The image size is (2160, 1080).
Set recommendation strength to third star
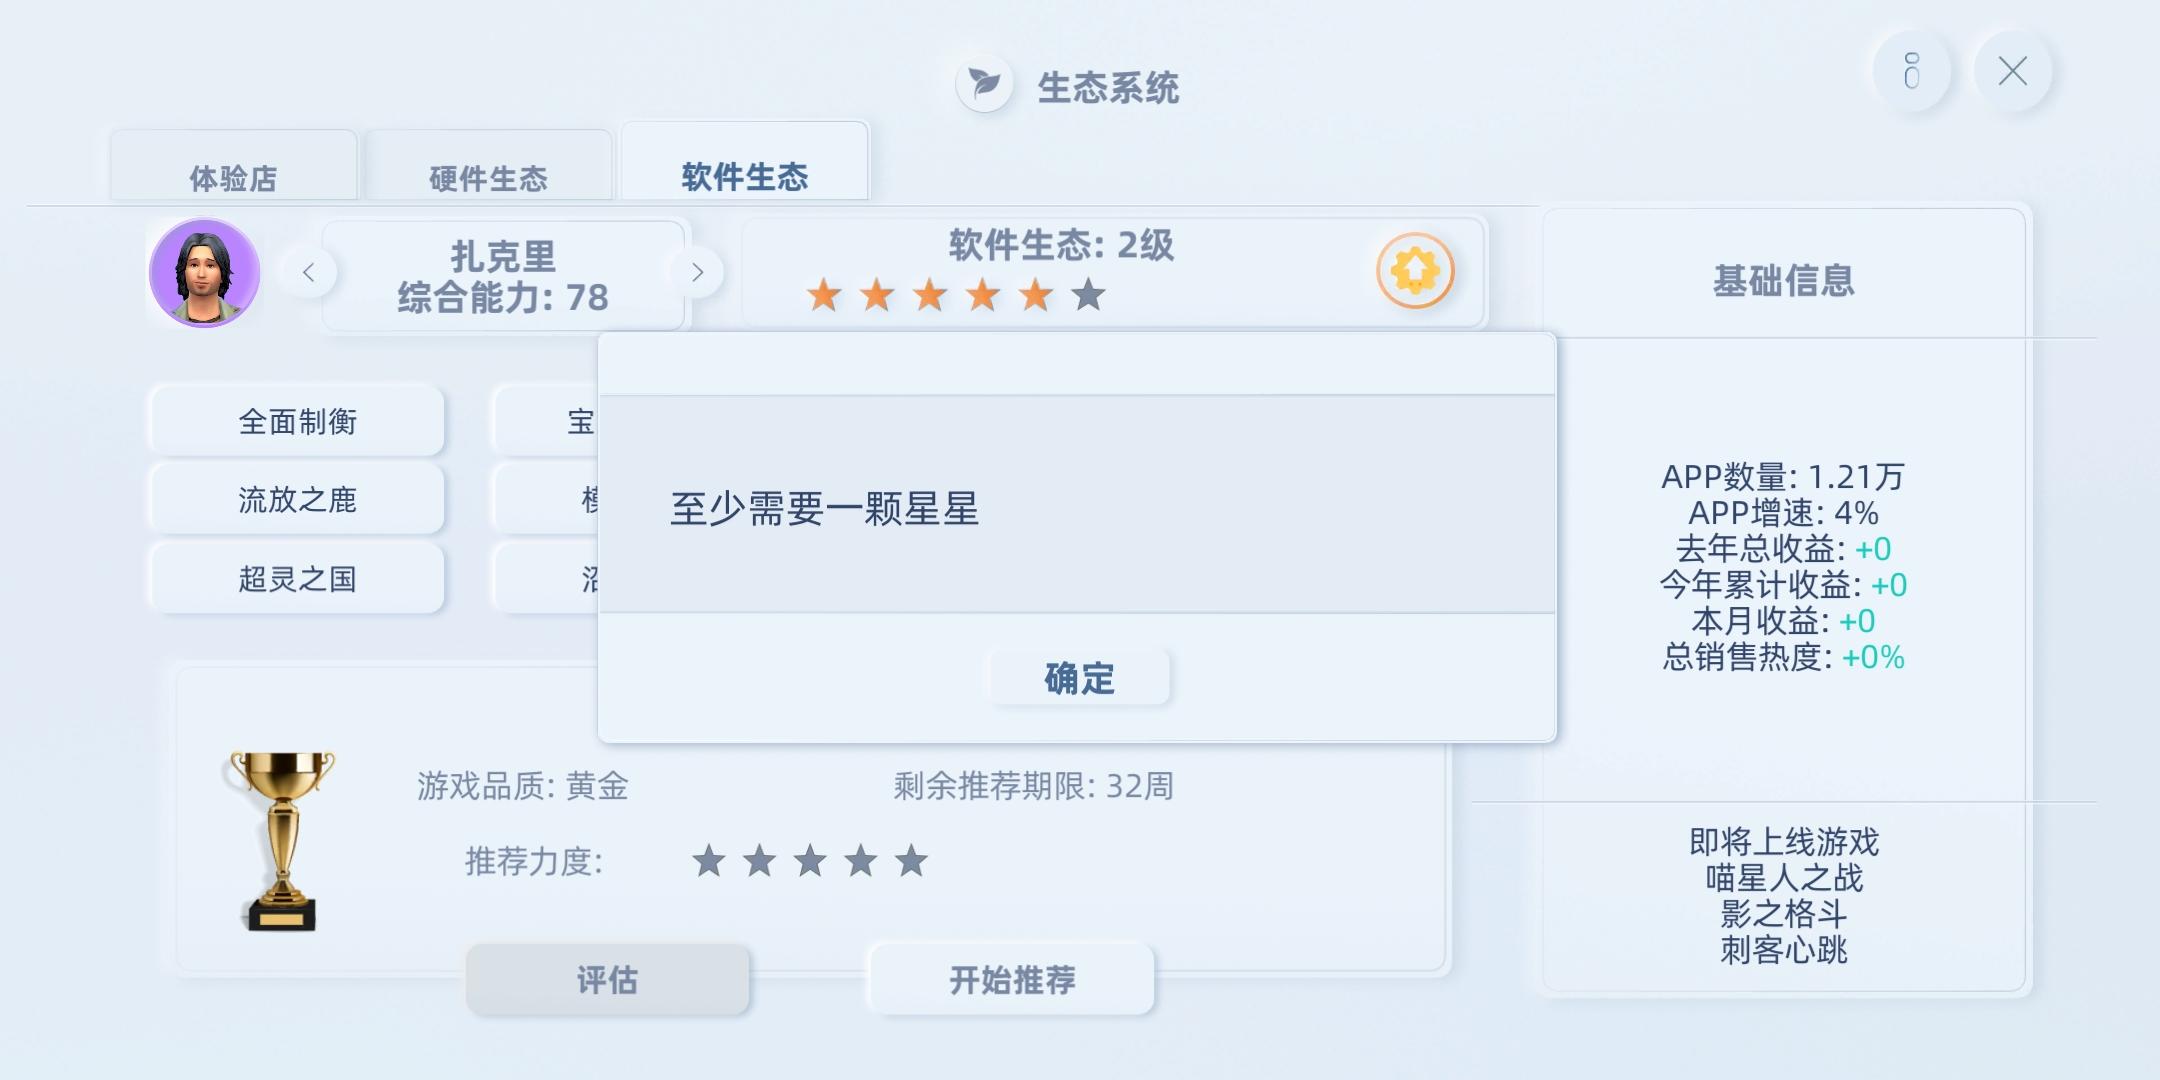810,861
